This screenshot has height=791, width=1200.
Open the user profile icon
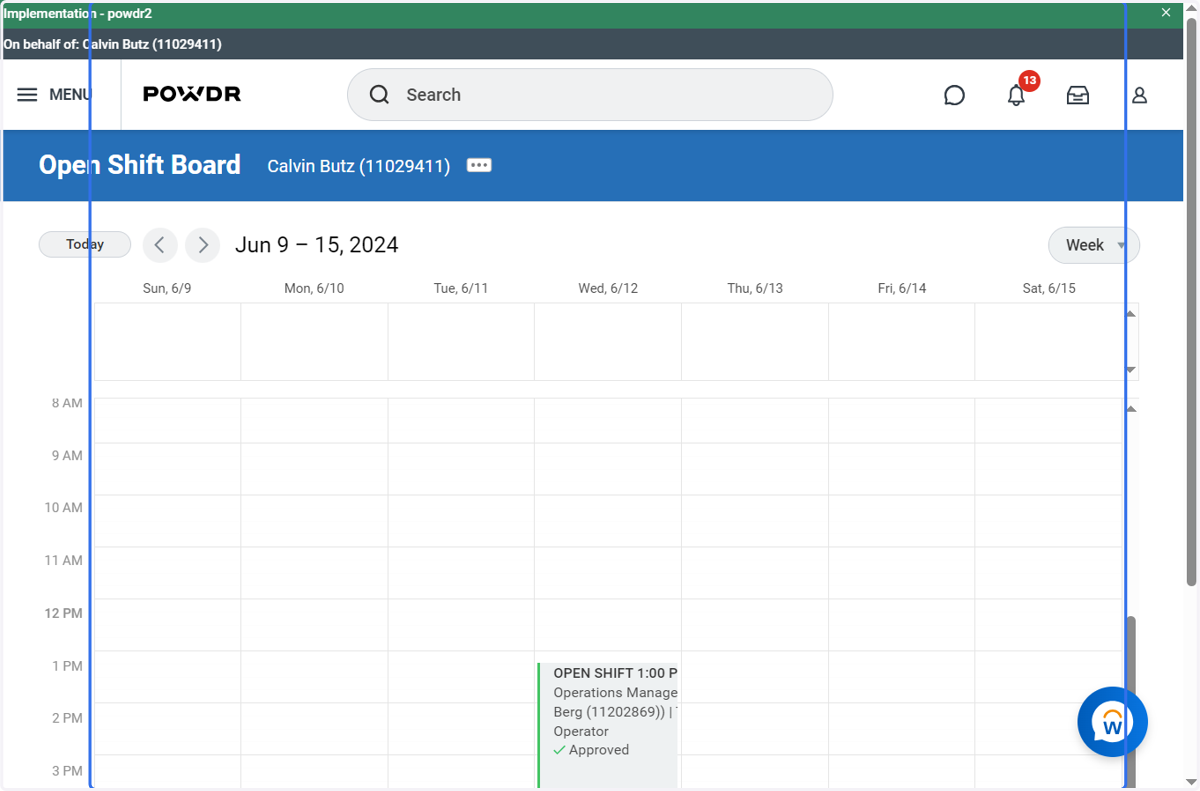pyautogui.click(x=1139, y=95)
